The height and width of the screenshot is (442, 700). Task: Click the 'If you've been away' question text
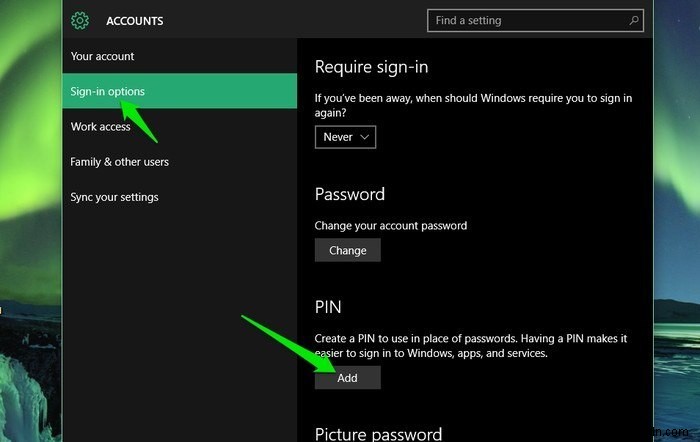coord(473,105)
